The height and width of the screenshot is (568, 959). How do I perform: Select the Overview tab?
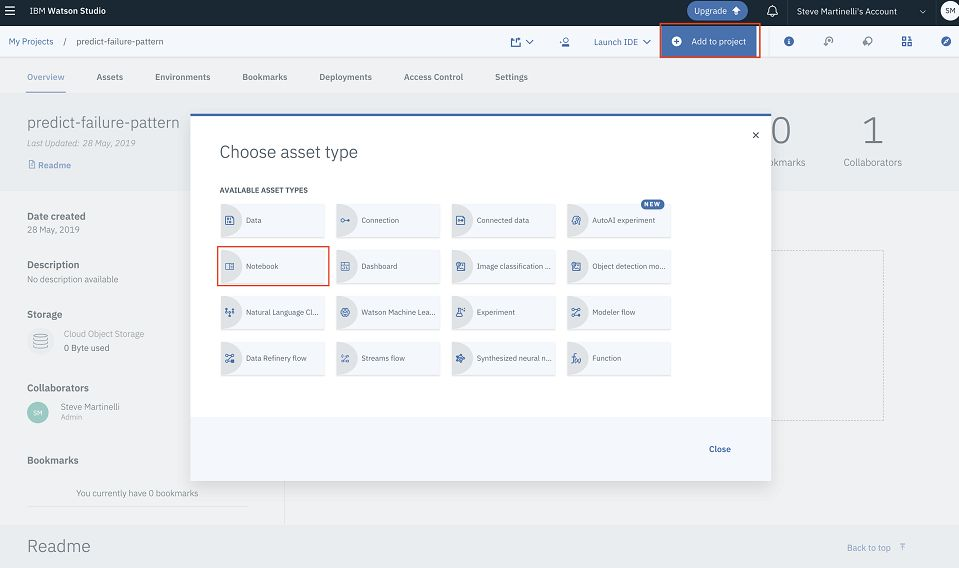tap(46, 77)
